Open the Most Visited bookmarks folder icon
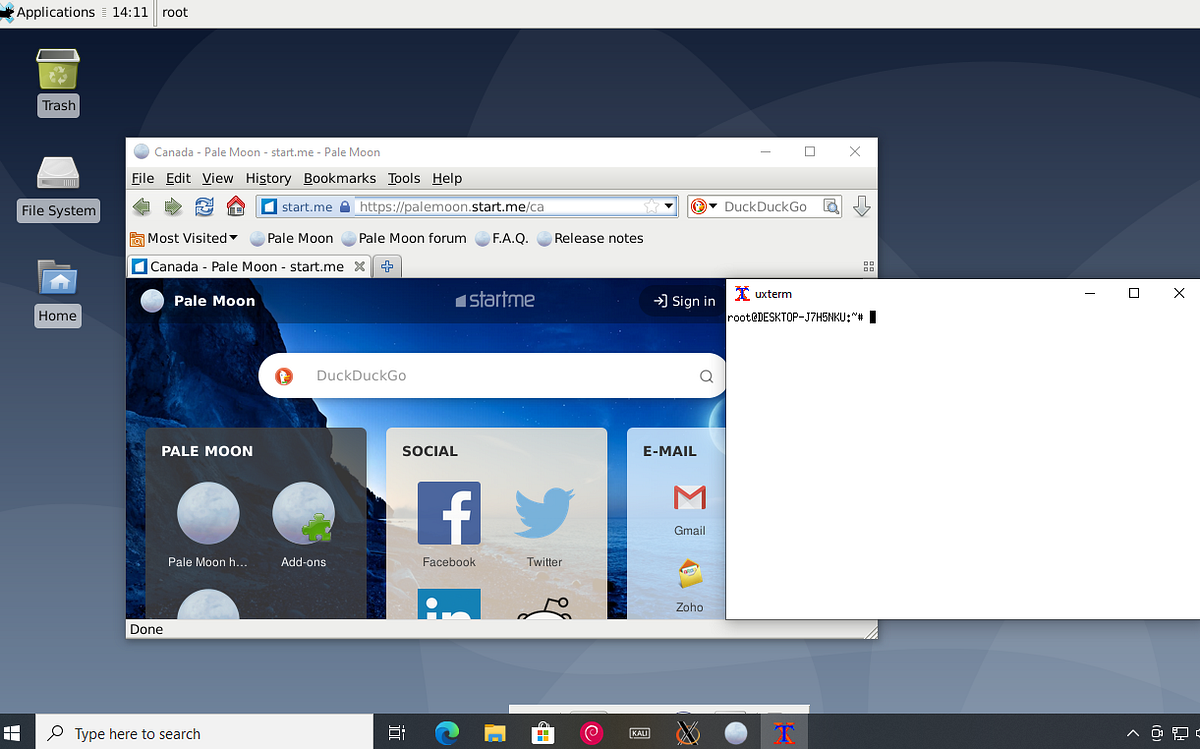The height and width of the screenshot is (749, 1200). pos(136,238)
